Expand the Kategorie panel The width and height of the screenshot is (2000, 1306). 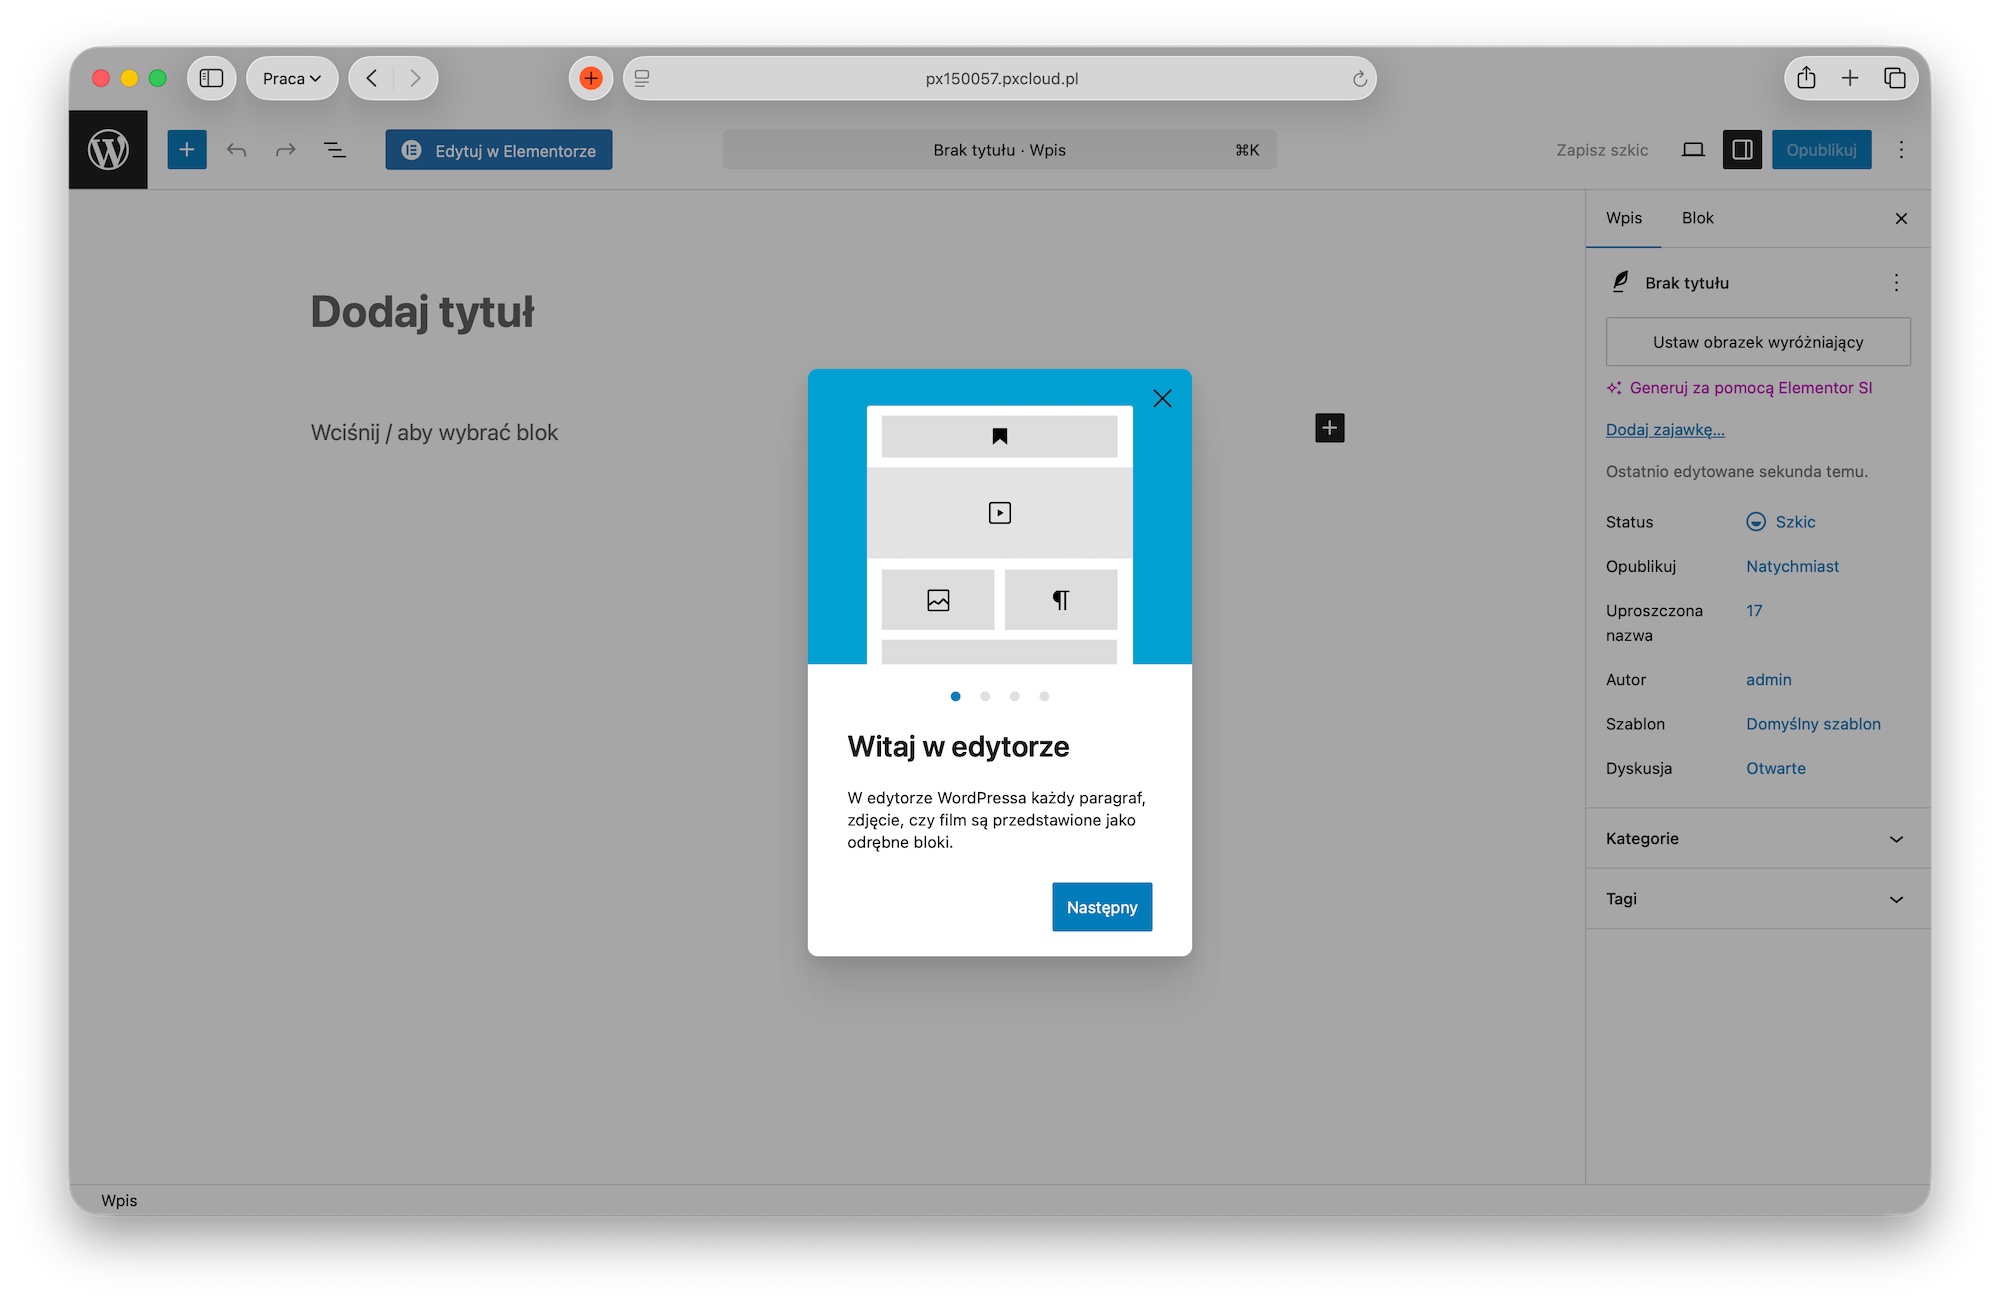1757,839
